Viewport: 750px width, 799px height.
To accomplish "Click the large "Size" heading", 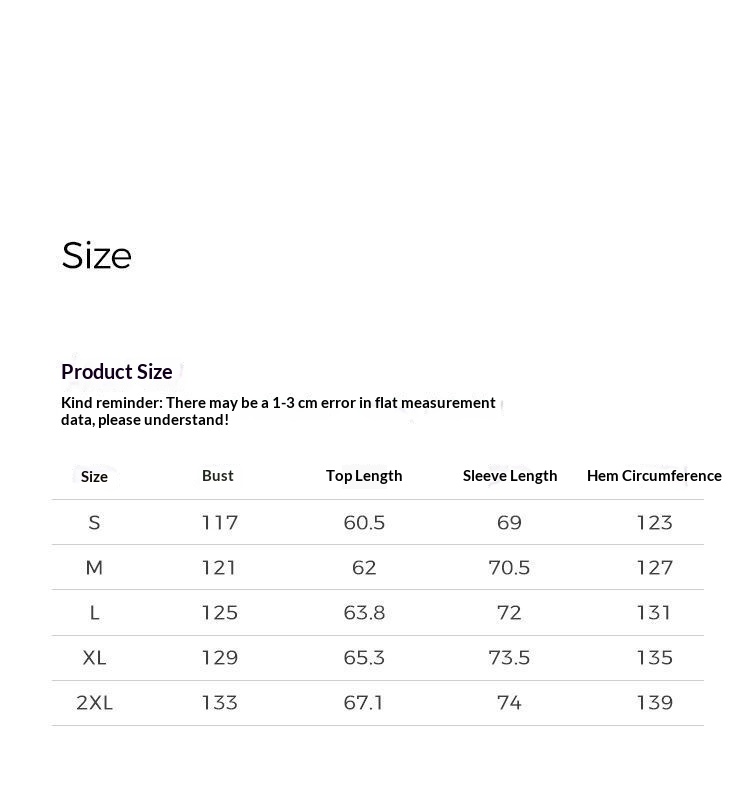I will coord(97,256).
